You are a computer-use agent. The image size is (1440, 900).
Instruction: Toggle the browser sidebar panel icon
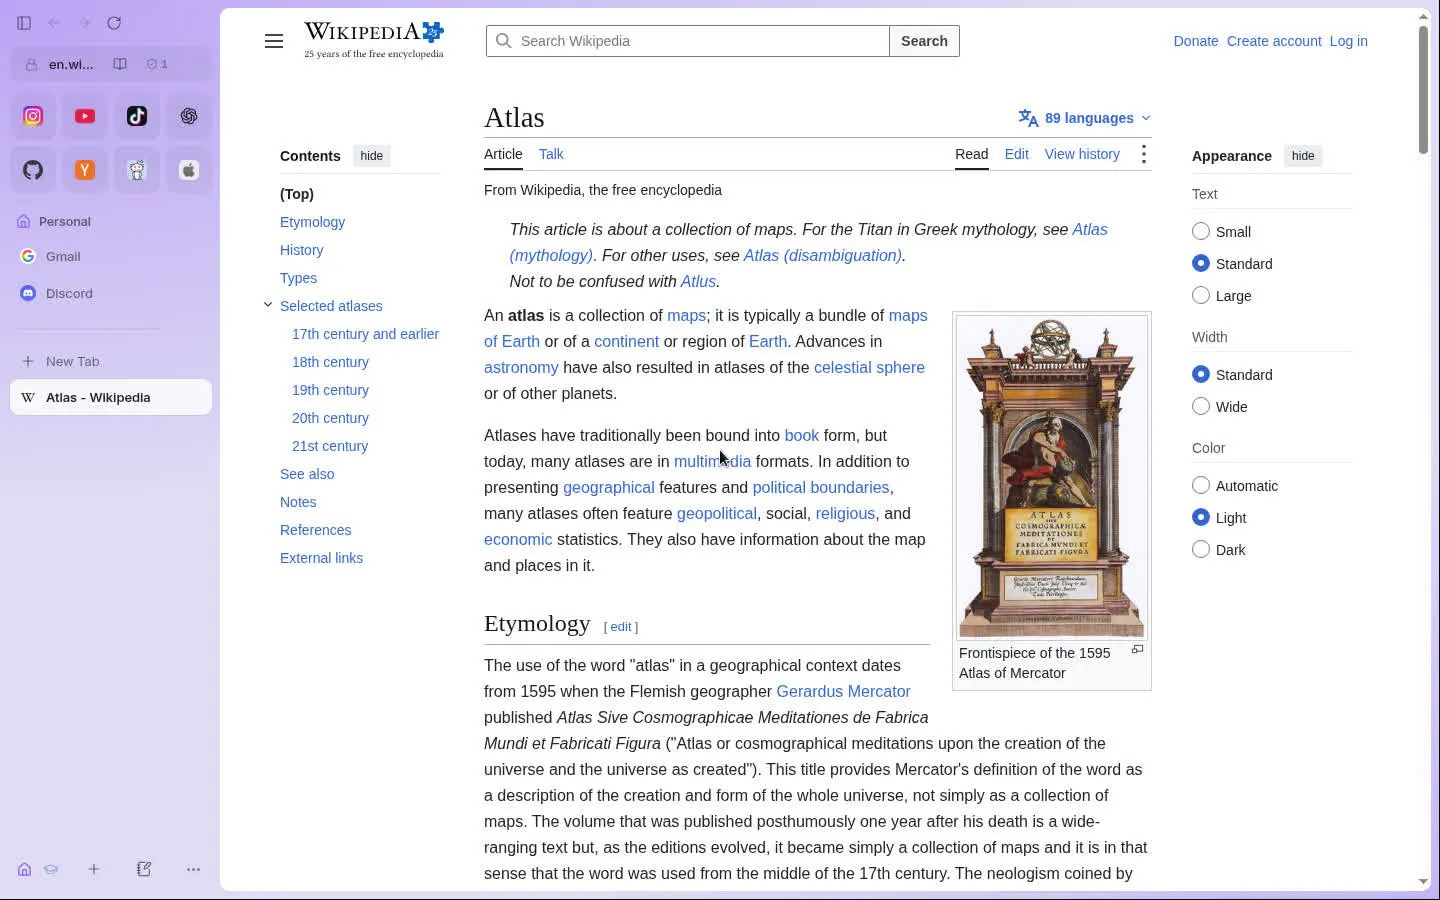click(x=24, y=23)
